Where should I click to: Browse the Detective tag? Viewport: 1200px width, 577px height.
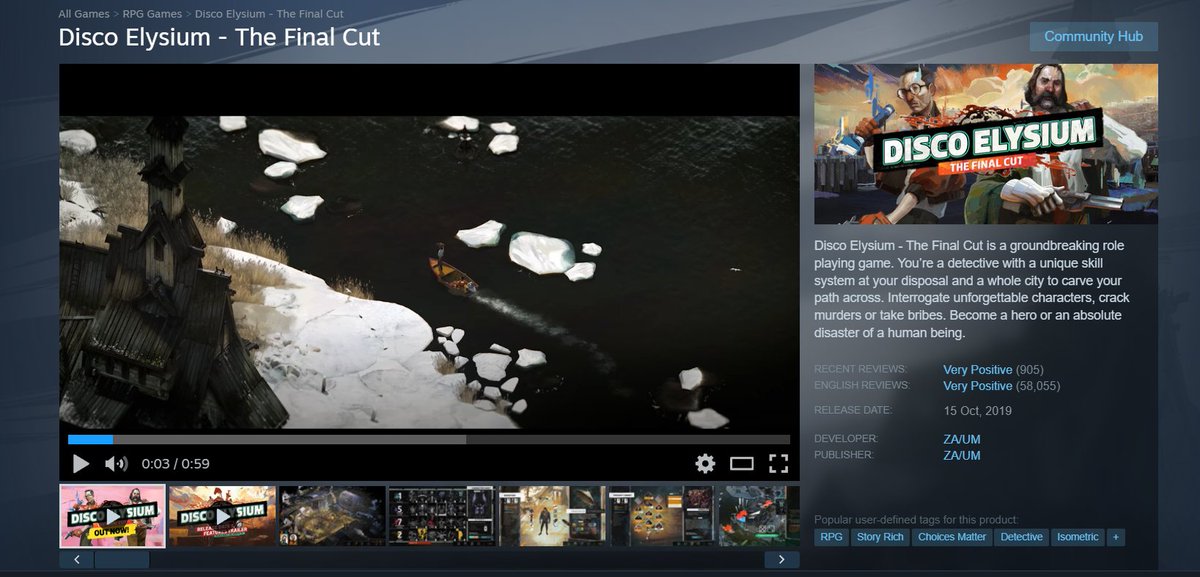(1022, 537)
